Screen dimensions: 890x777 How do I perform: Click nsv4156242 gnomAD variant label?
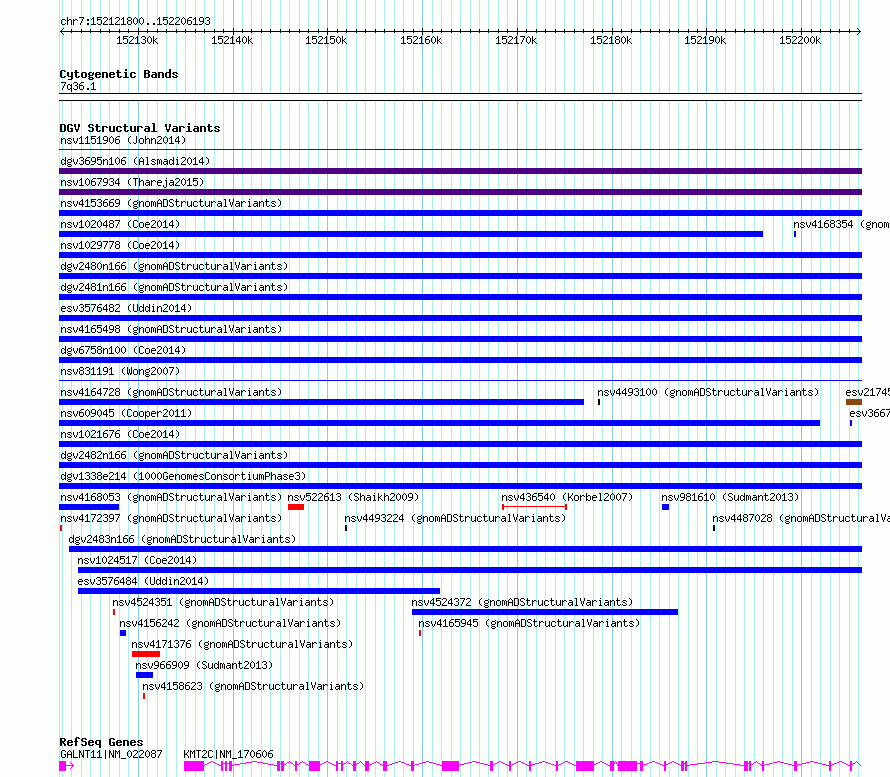[230, 623]
